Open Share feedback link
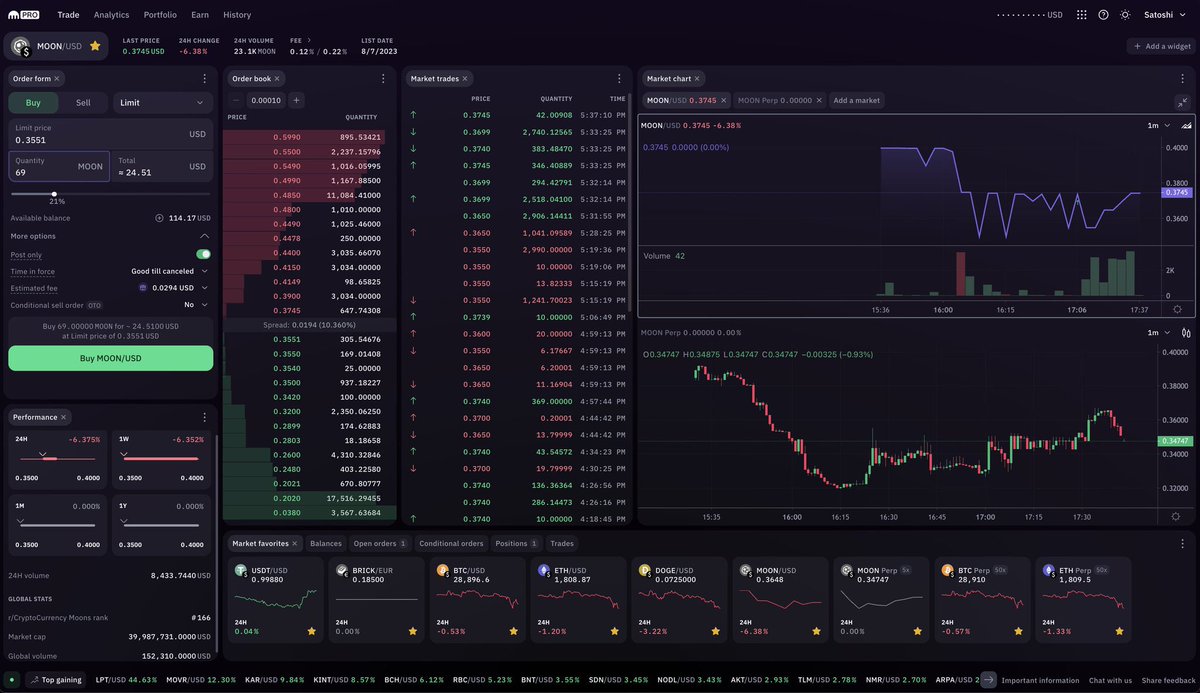The height and width of the screenshot is (693, 1200). (1168, 680)
